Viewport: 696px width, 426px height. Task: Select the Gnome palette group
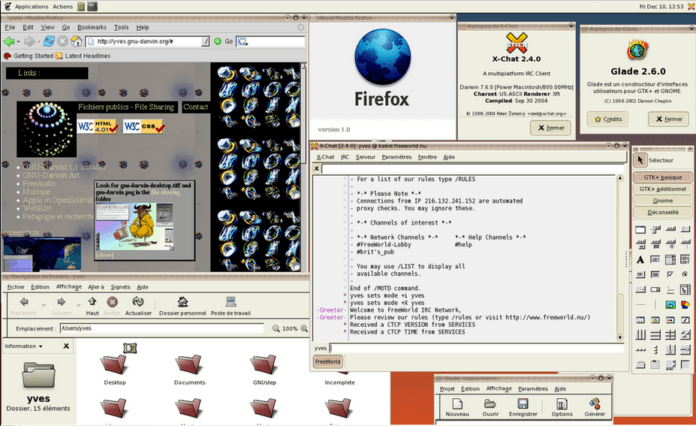(663, 201)
